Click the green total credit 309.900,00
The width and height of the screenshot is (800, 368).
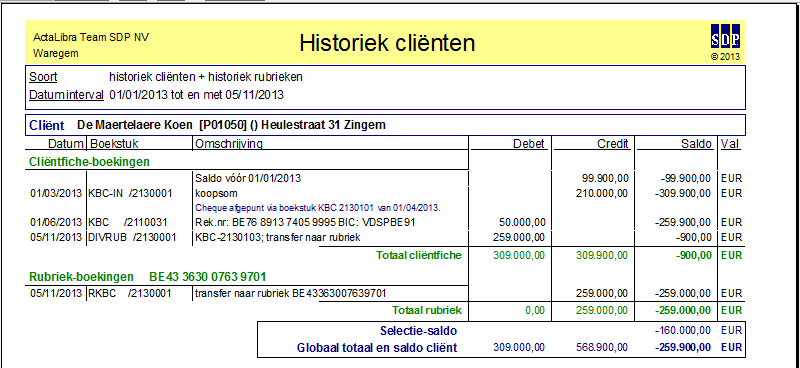603,255
